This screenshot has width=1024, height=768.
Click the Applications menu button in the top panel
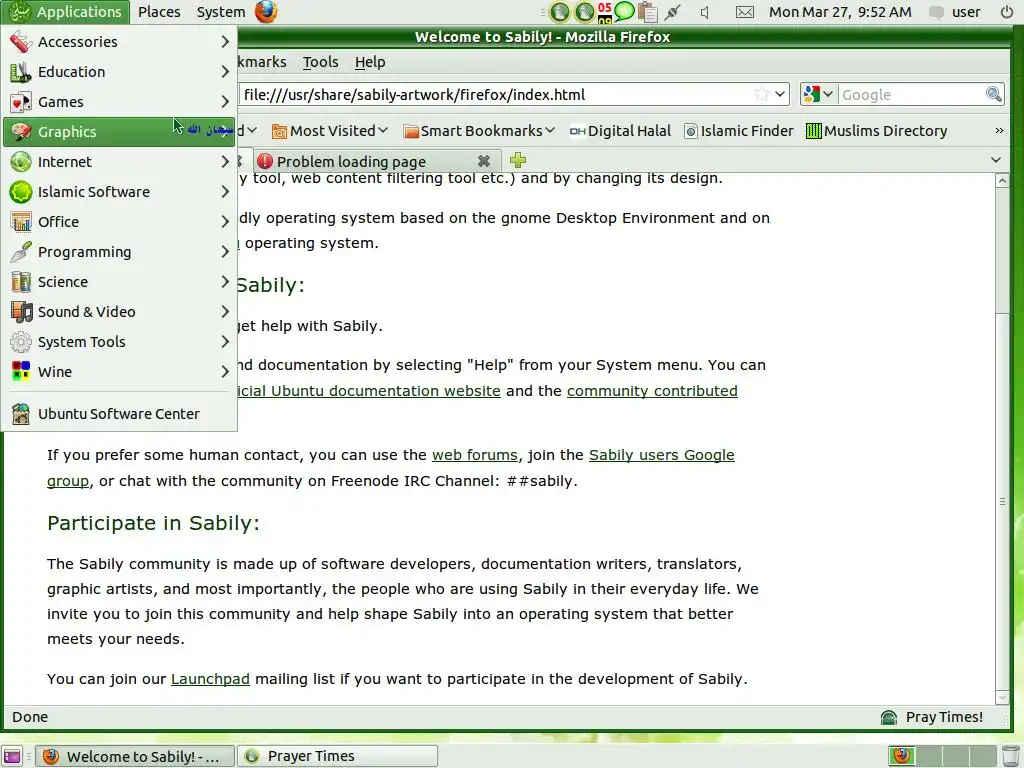tap(65, 12)
